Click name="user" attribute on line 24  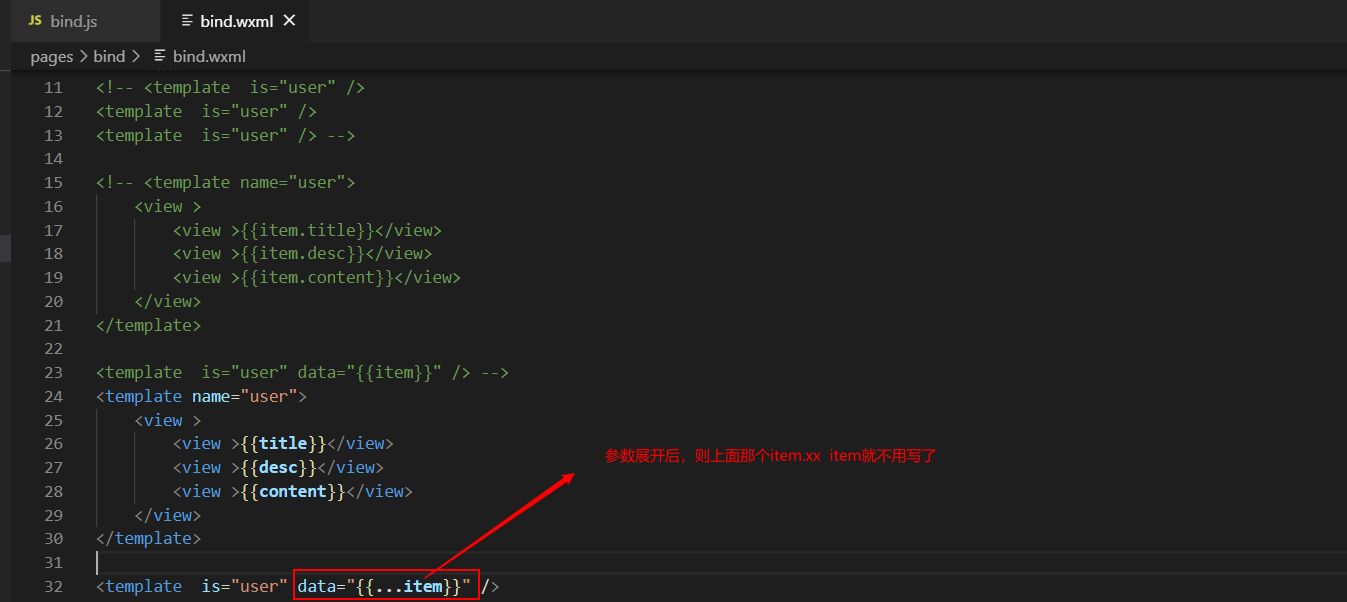click(244, 397)
